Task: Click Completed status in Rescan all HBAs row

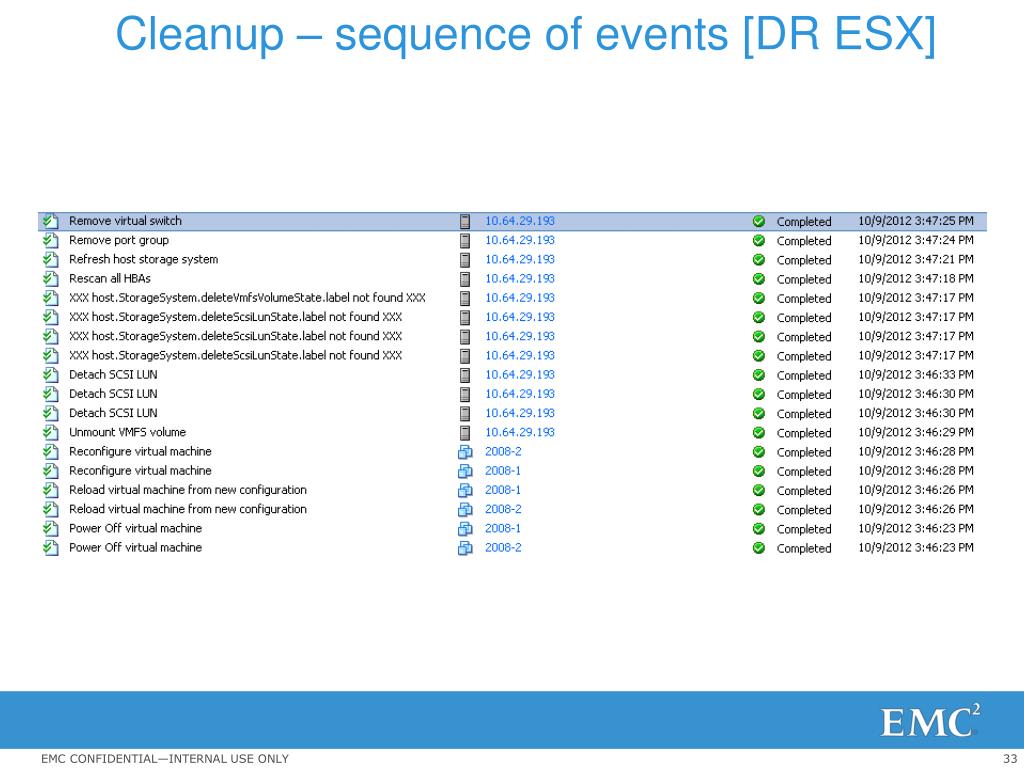Action: coord(804,280)
